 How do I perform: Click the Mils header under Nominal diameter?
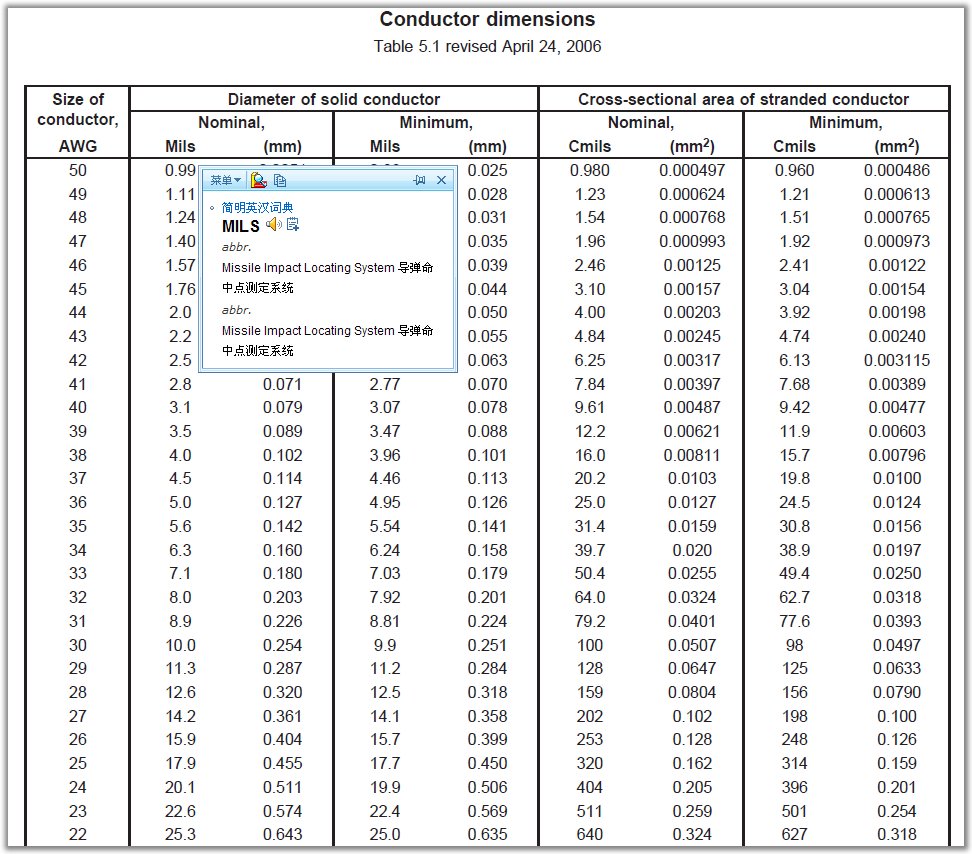[180, 146]
